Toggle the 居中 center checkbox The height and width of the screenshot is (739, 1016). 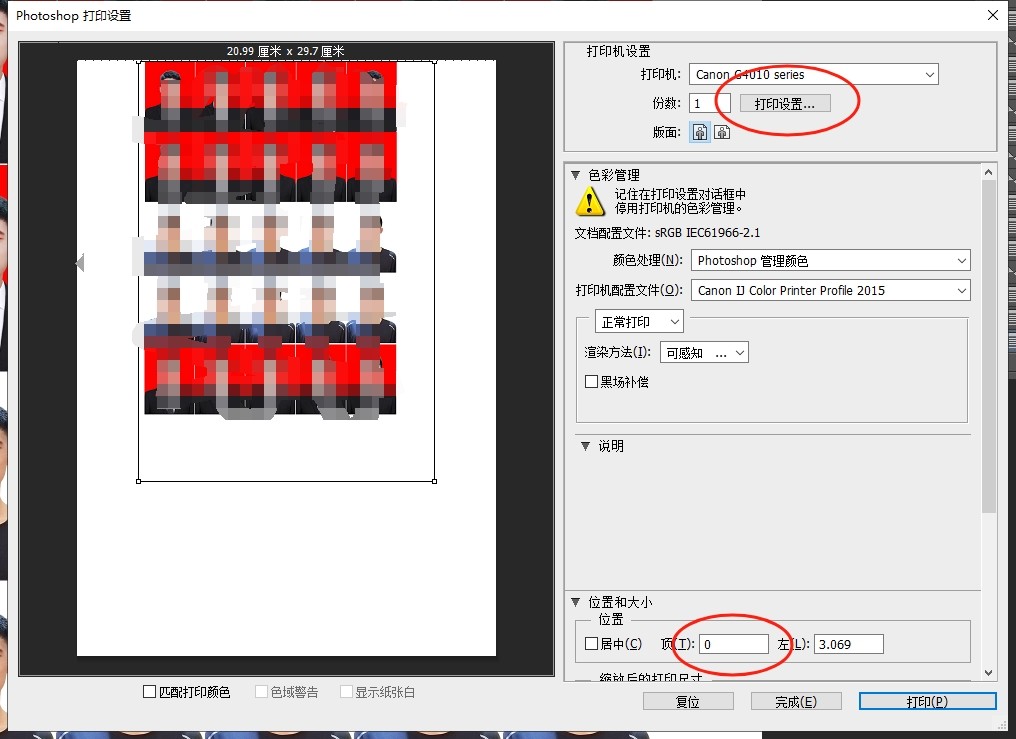(x=591, y=644)
